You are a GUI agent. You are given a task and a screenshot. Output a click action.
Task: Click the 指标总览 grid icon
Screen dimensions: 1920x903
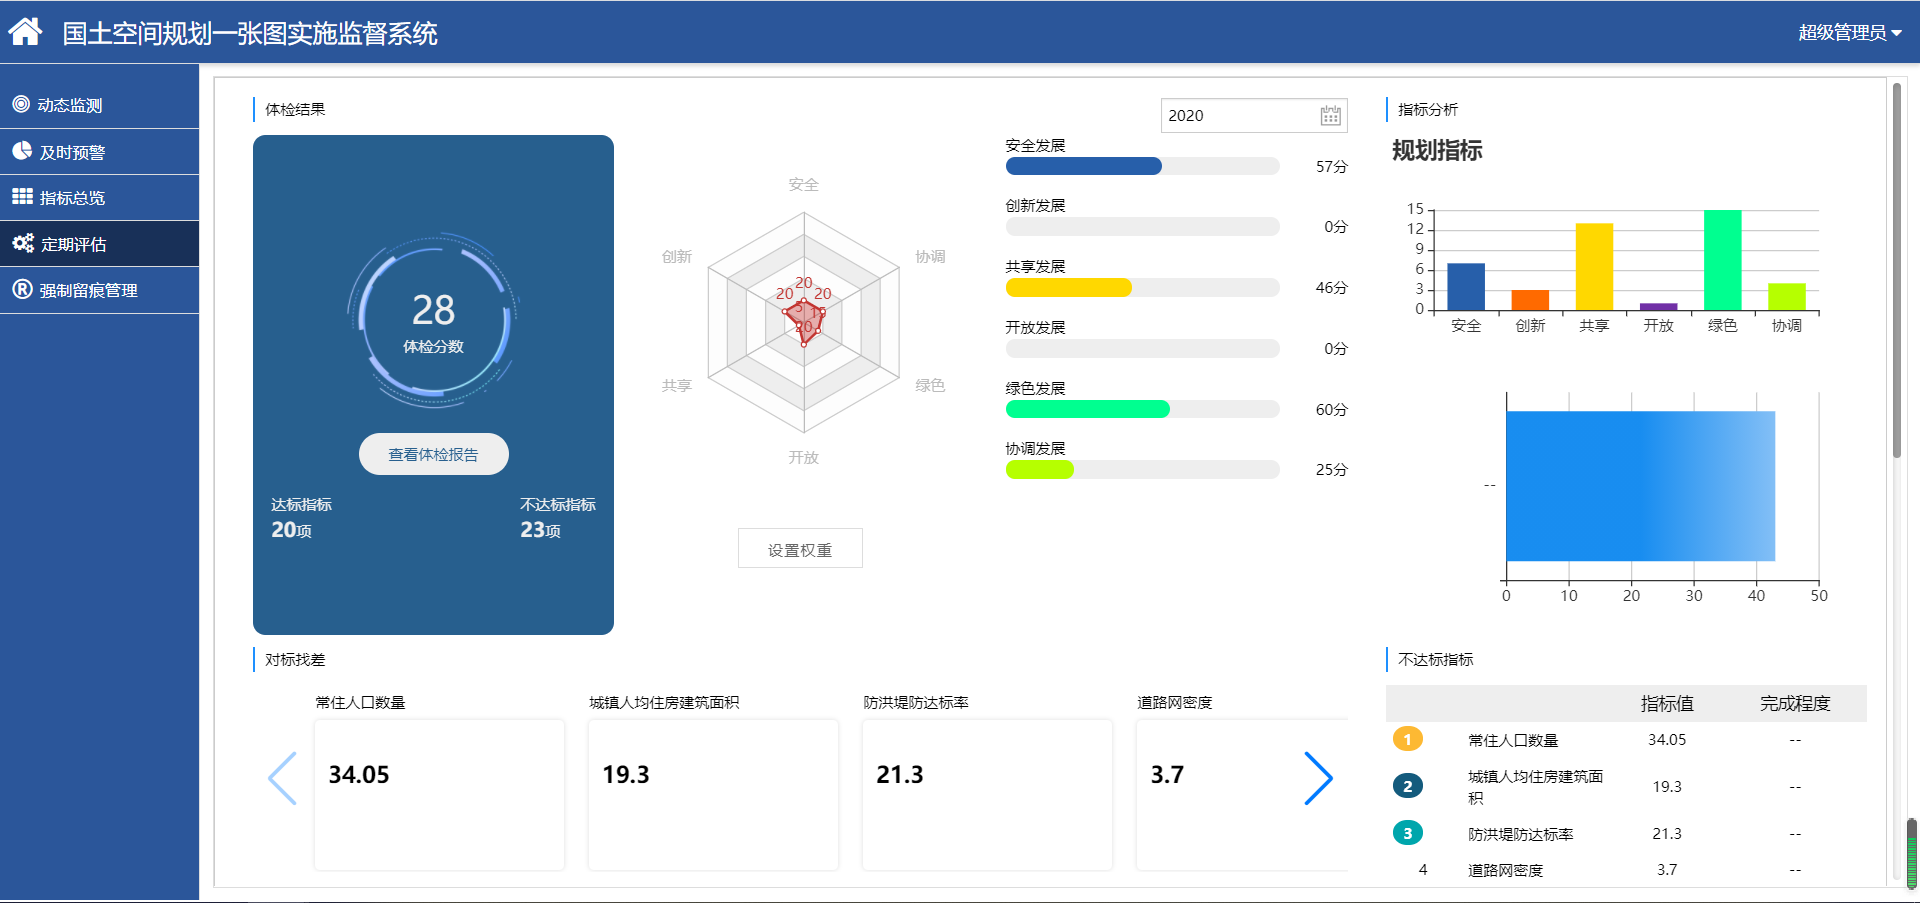pos(22,197)
